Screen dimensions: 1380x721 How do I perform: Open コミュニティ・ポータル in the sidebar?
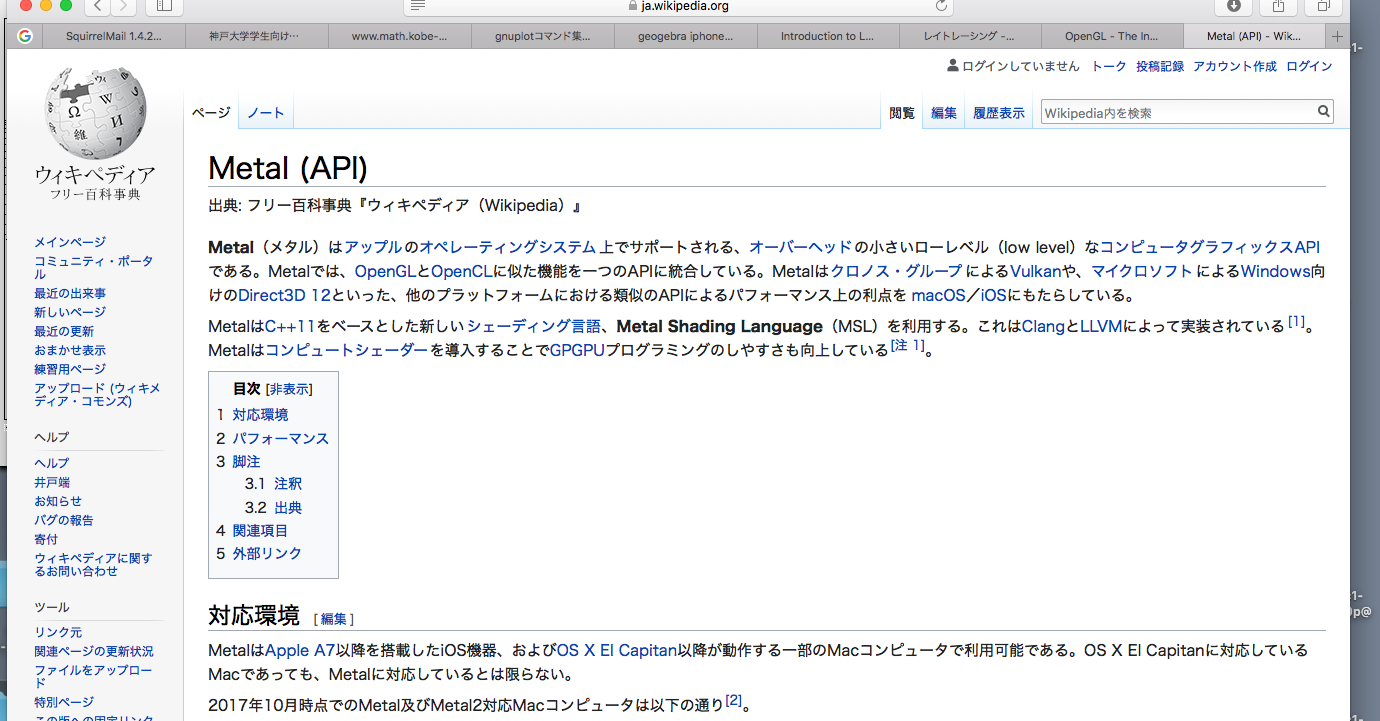94,267
